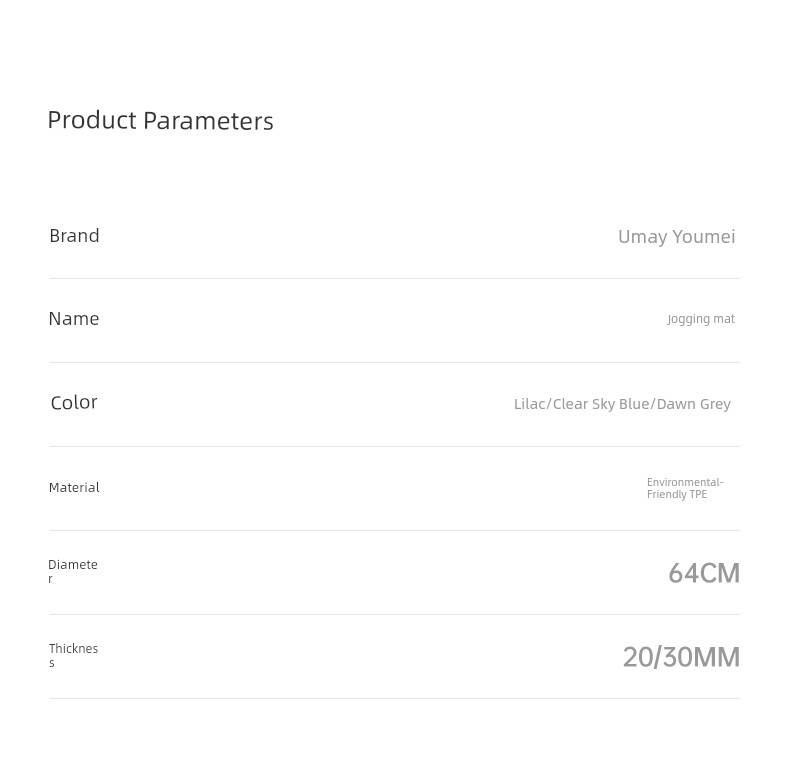The height and width of the screenshot is (783, 790).
Task: Click the Umay Youmei brand value
Action: (x=677, y=237)
